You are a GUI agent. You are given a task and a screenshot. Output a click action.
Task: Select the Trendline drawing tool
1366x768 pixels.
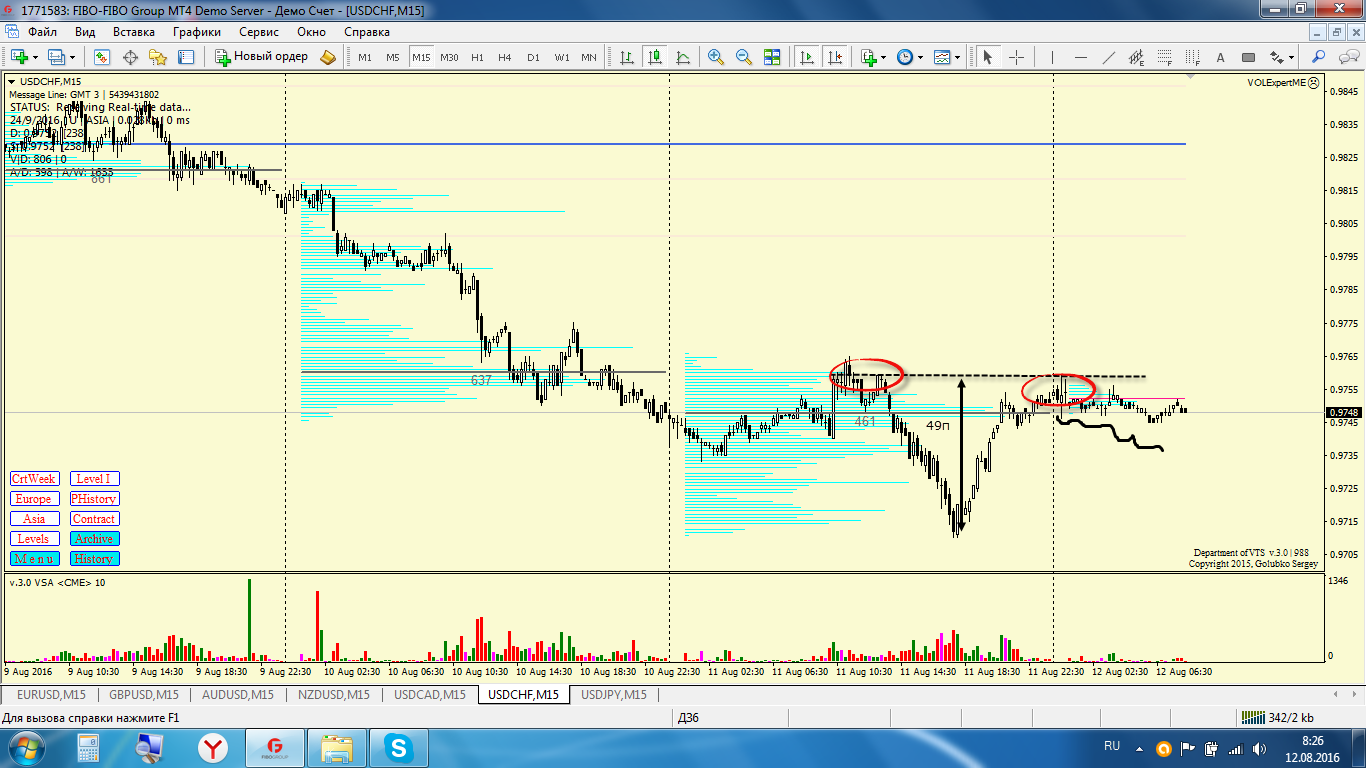1108,57
